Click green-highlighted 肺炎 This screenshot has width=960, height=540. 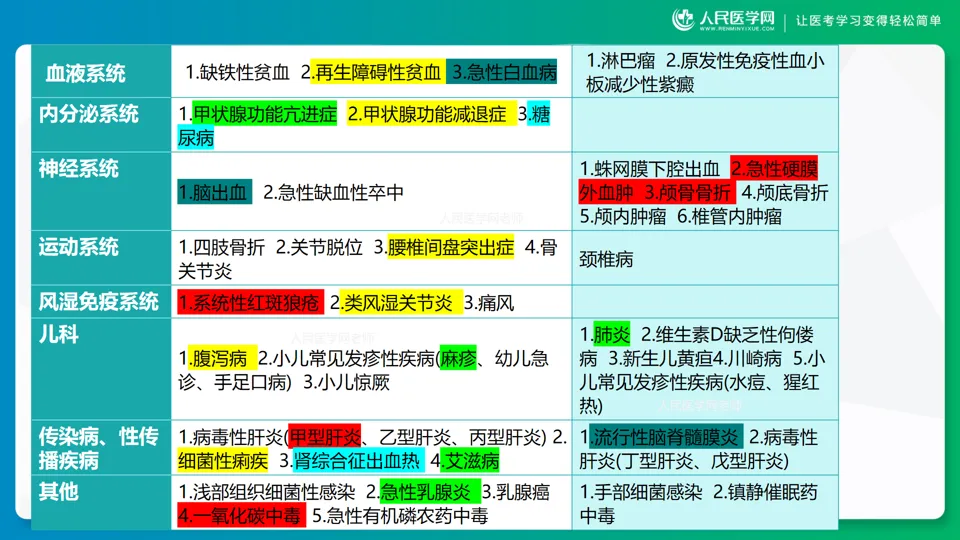[x=611, y=334]
